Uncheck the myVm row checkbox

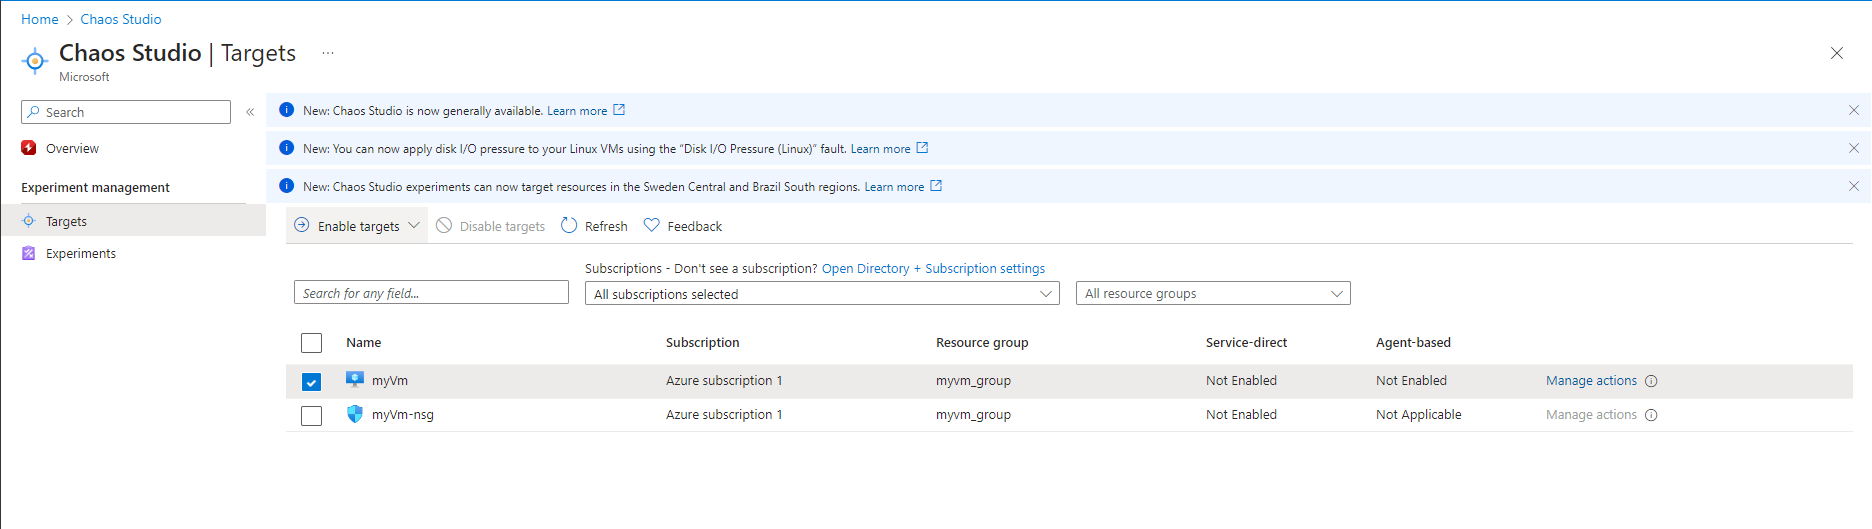point(312,382)
